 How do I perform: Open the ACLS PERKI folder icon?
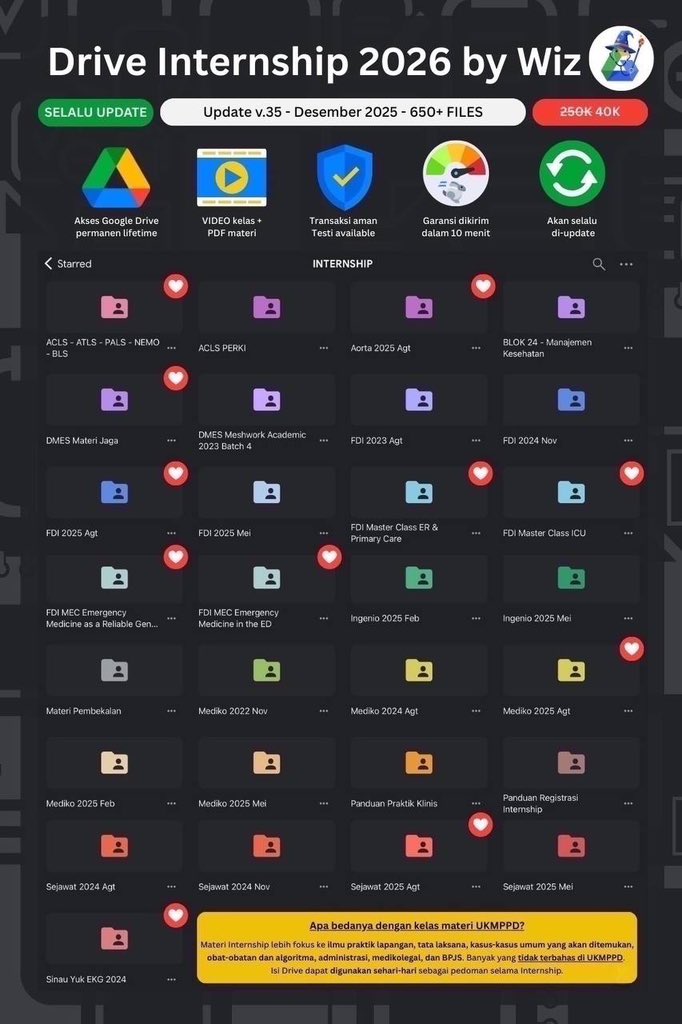pyautogui.click(x=267, y=307)
